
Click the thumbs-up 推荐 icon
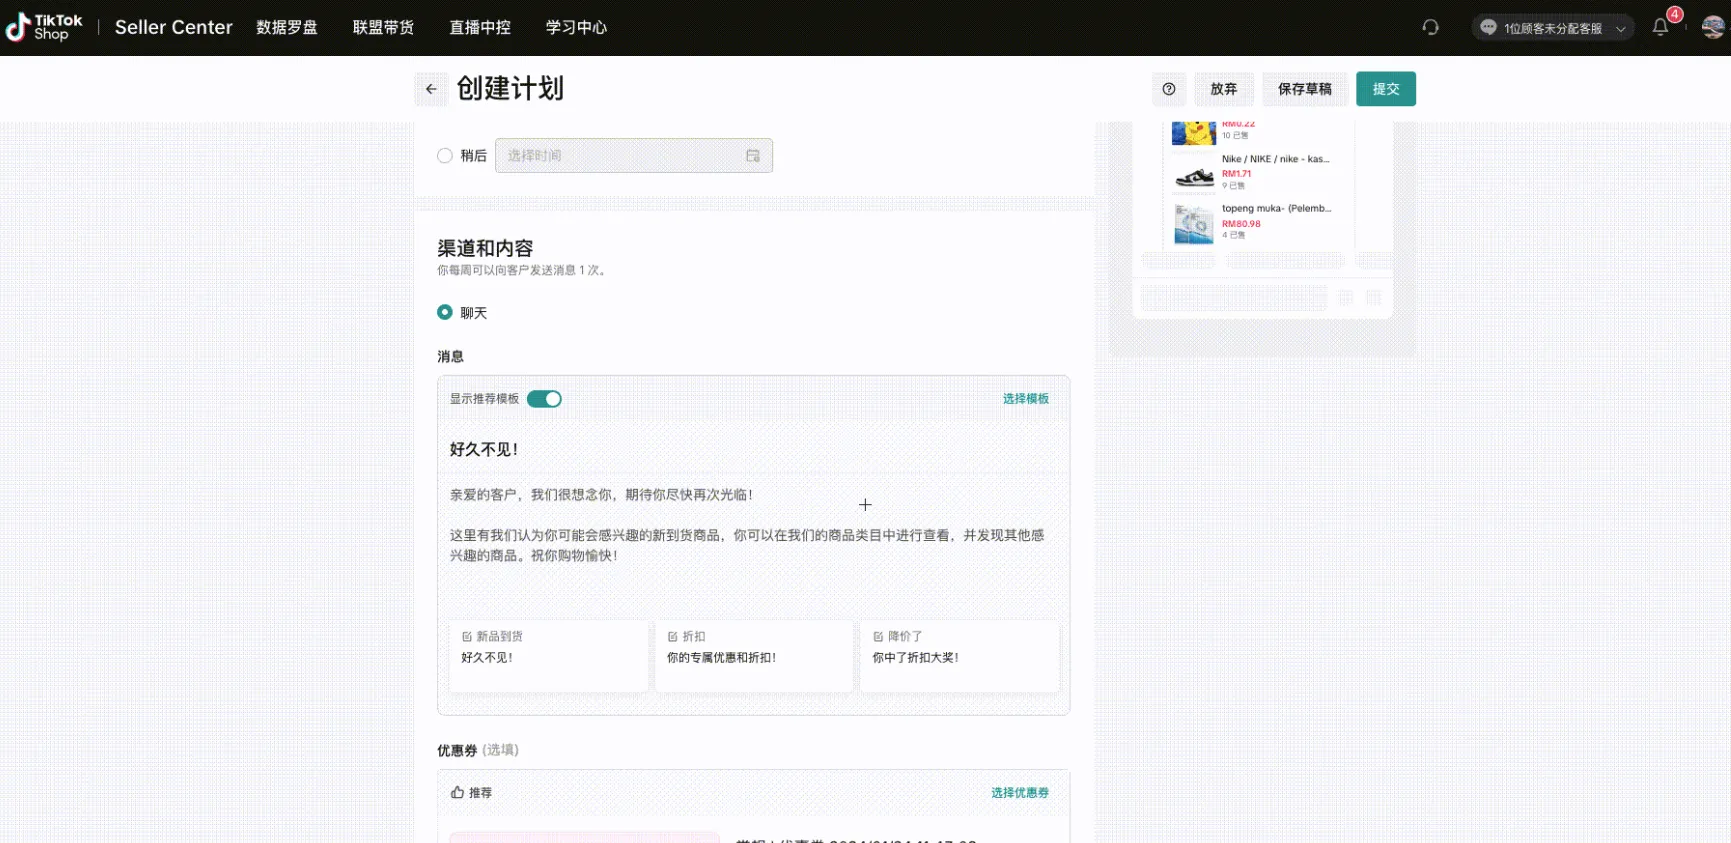pos(457,792)
